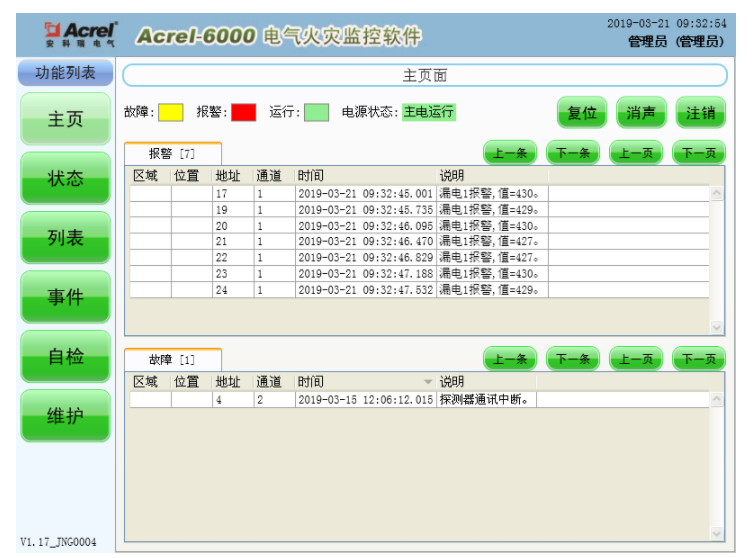Image resolution: width=756 pixels, height=558 pixels.
Task: Open the 事件 events view
Action: click(x=65, y=298)
